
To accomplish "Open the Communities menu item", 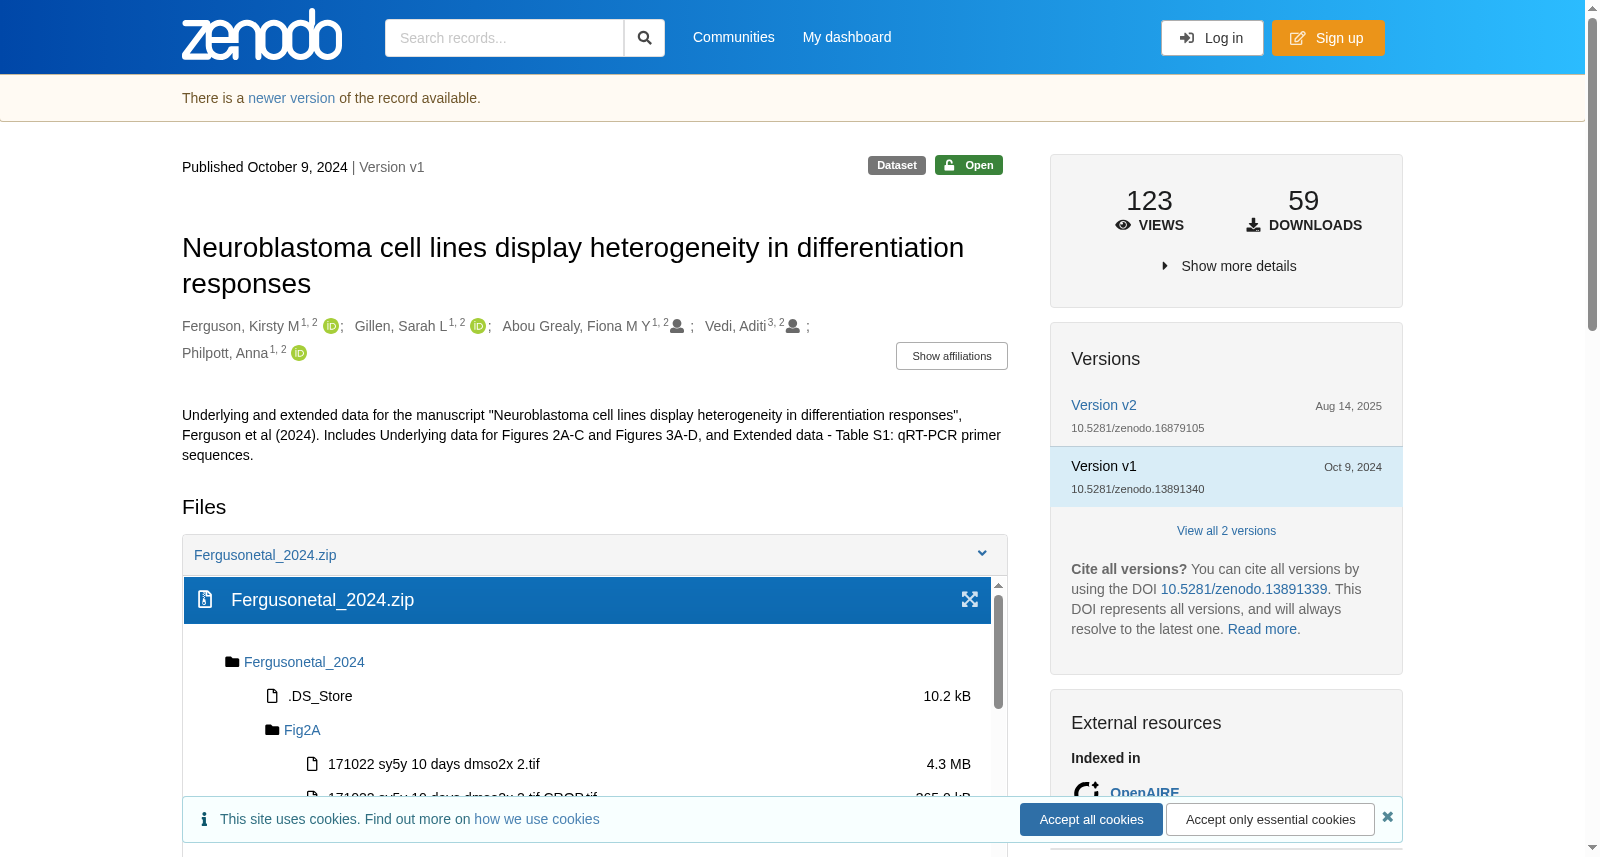I will (734, 37).
